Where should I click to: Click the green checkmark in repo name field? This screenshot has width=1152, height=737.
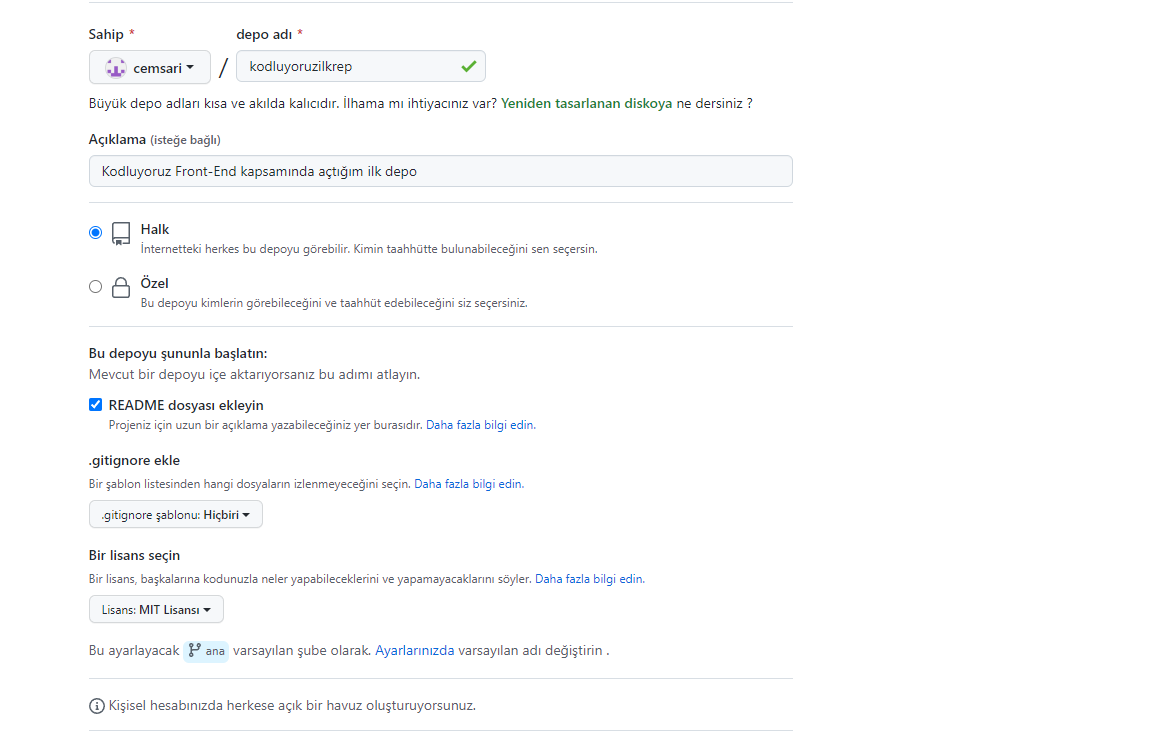(467, 66)
